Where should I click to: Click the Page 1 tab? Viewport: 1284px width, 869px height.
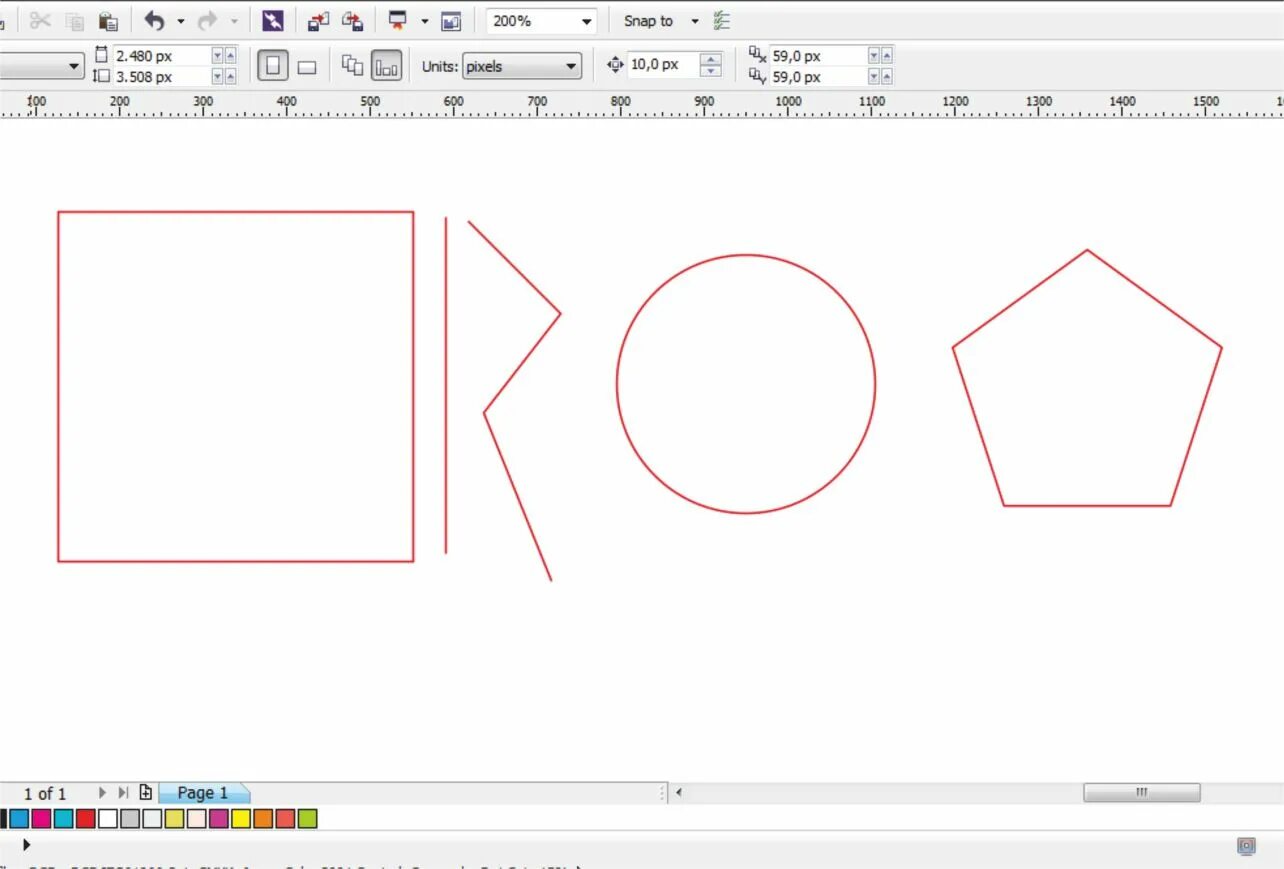[x=203, y=793]
